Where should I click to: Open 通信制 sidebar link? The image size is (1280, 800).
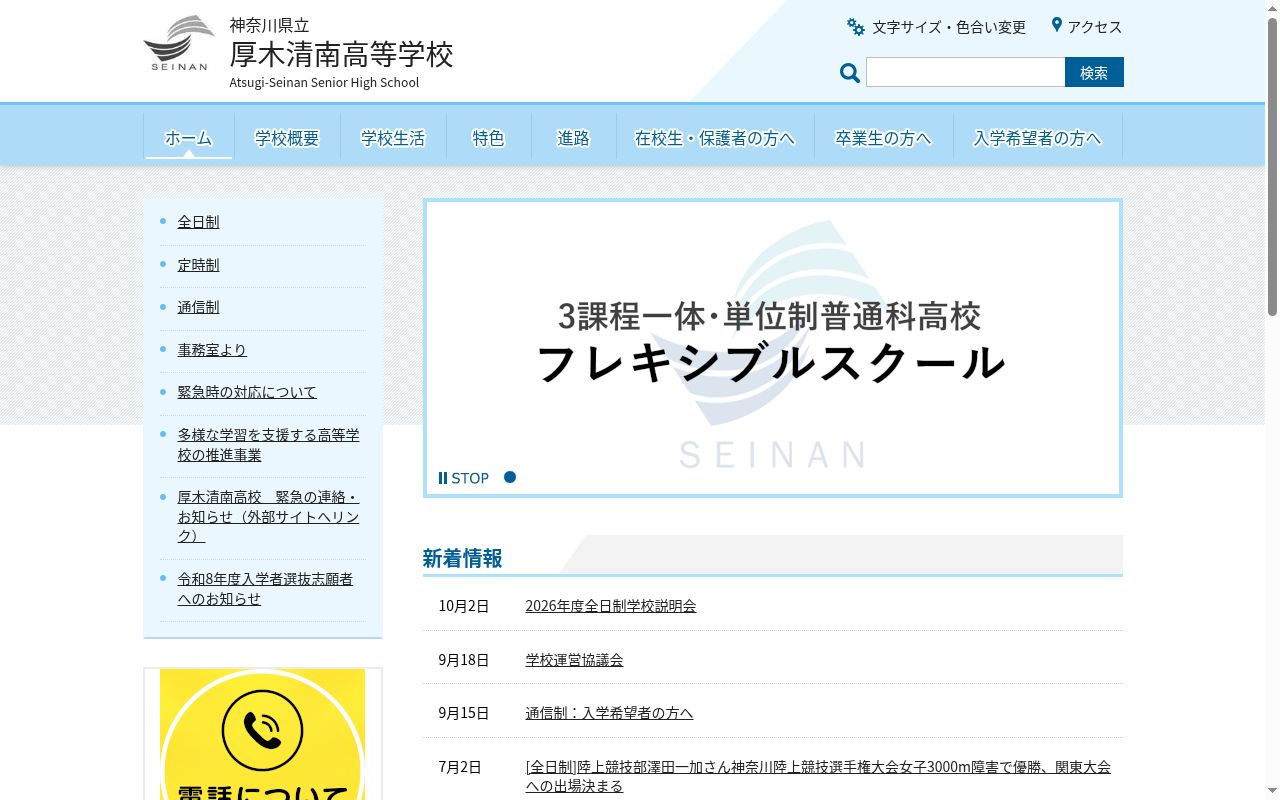198,307
